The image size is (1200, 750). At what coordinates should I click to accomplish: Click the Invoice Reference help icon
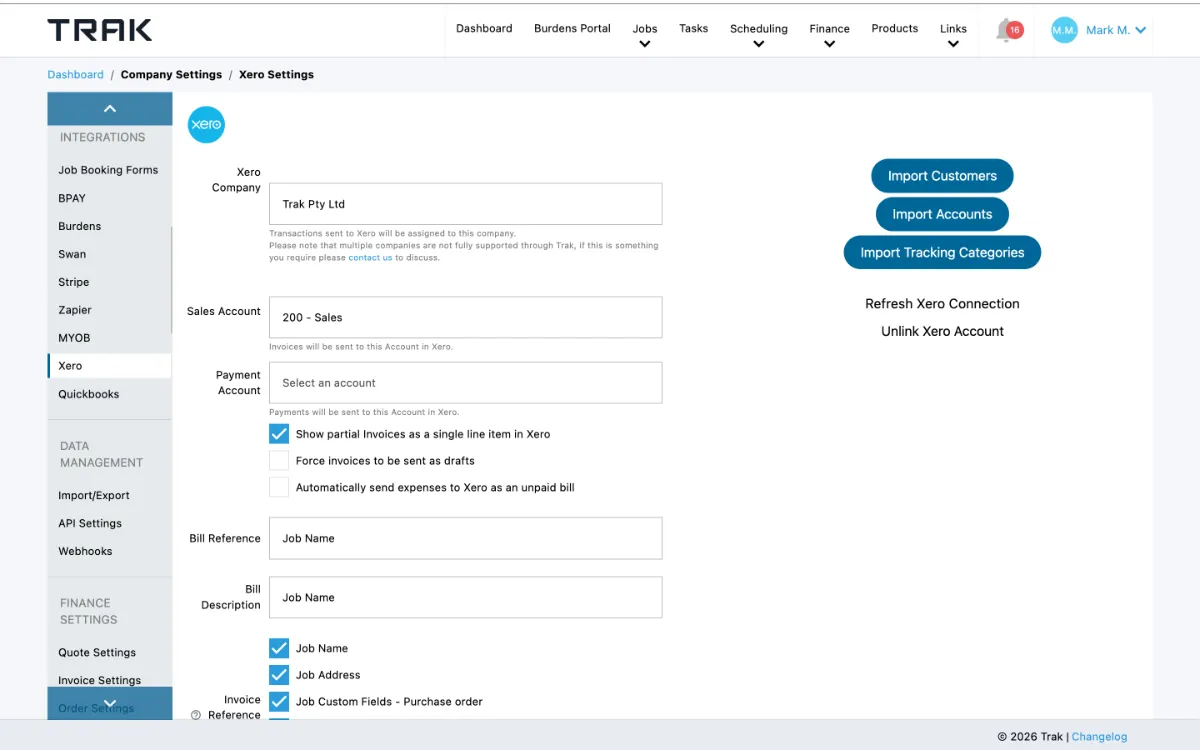click(196, 715)
